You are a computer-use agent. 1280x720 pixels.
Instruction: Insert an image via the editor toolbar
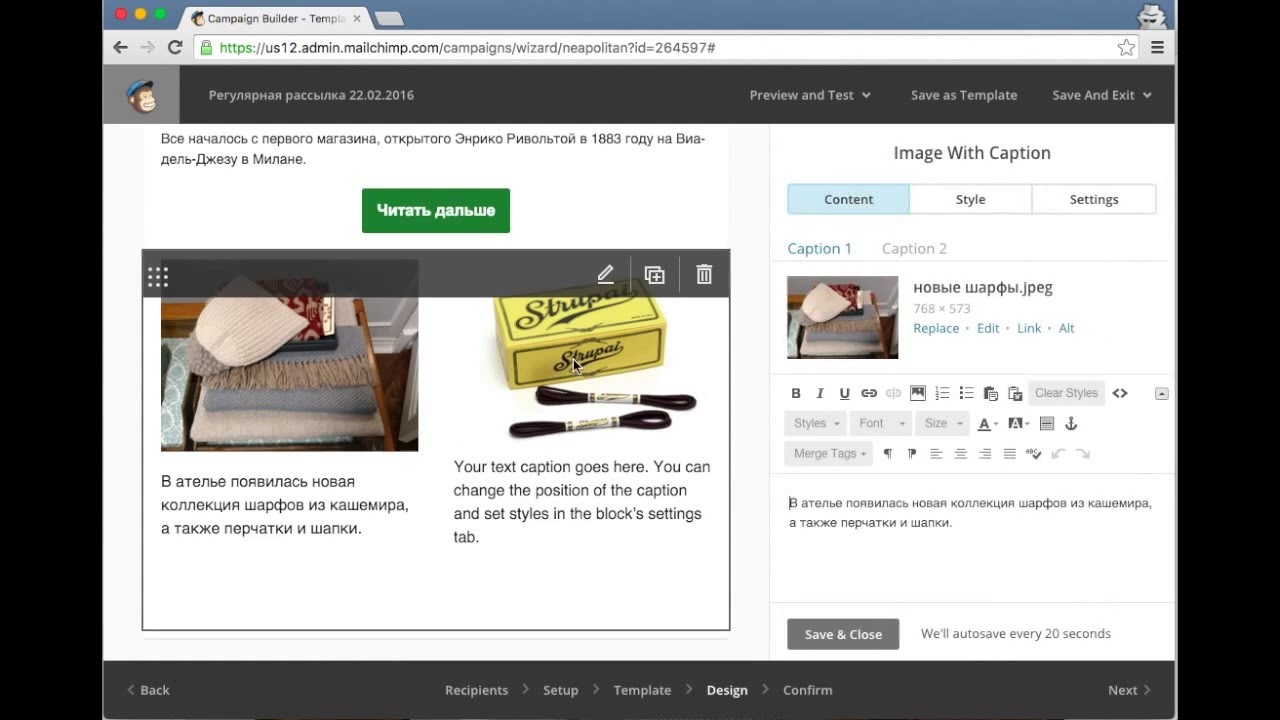pos(918,393)
